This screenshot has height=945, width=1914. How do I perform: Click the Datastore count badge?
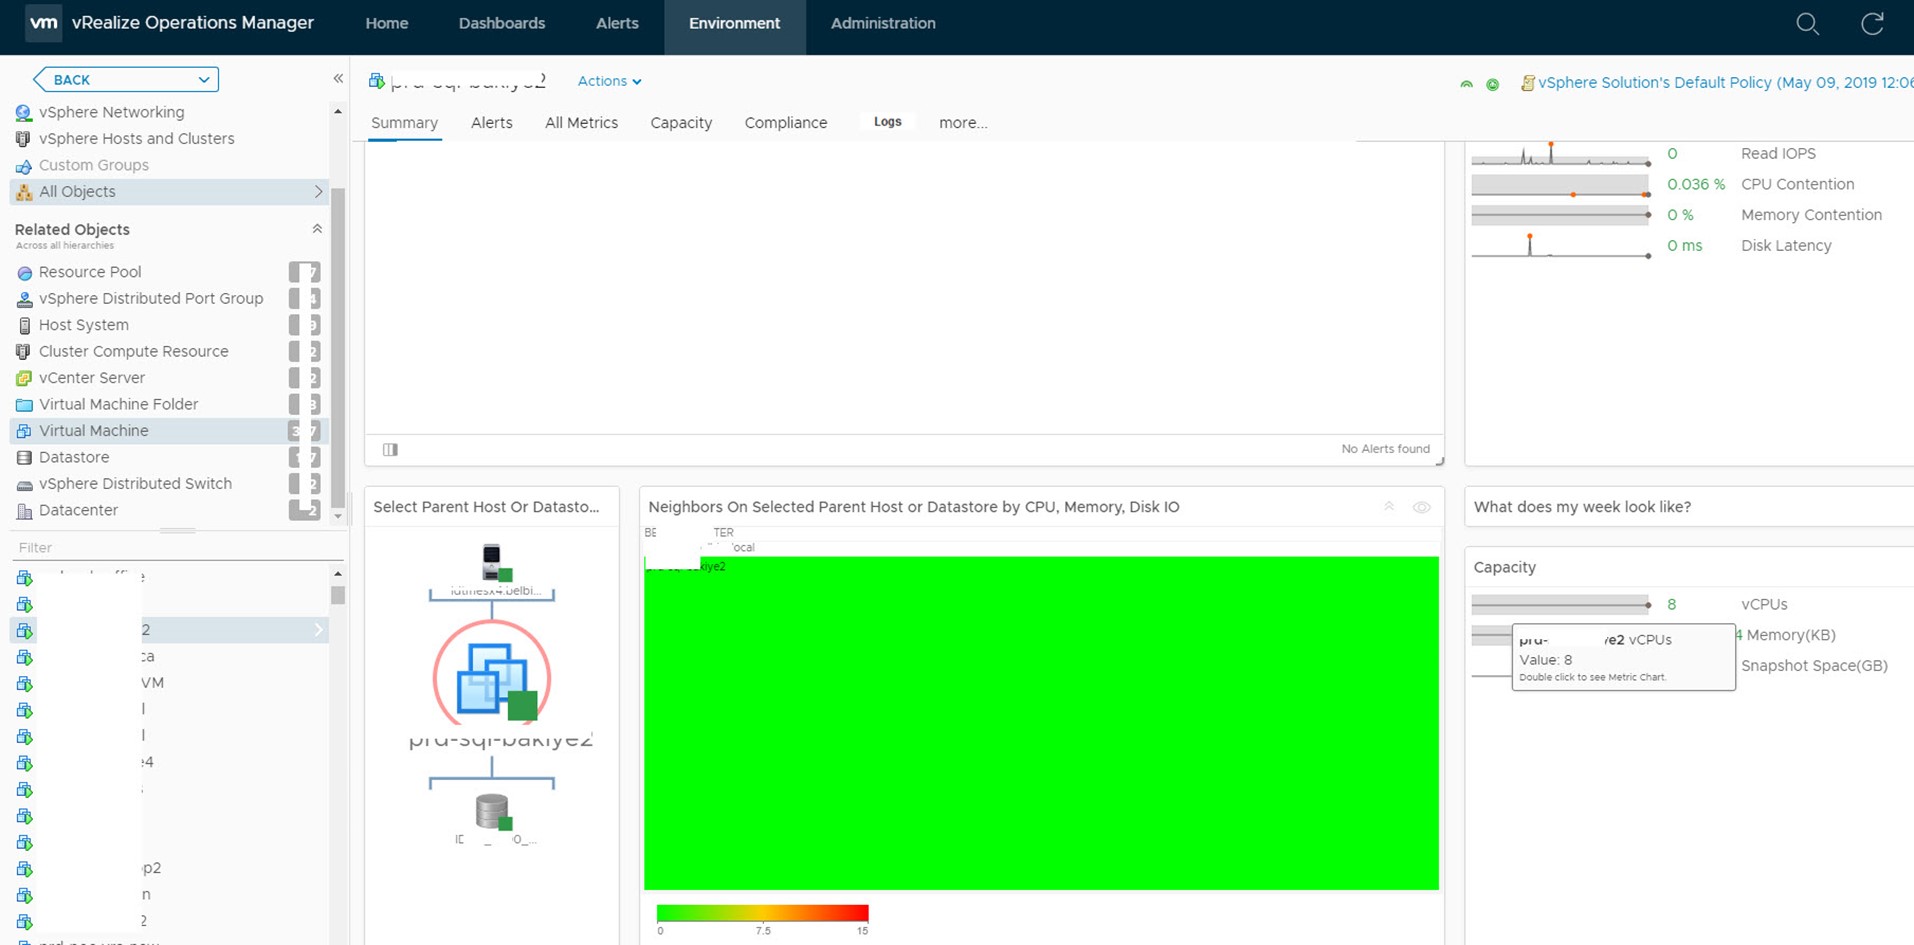[304, 457]
